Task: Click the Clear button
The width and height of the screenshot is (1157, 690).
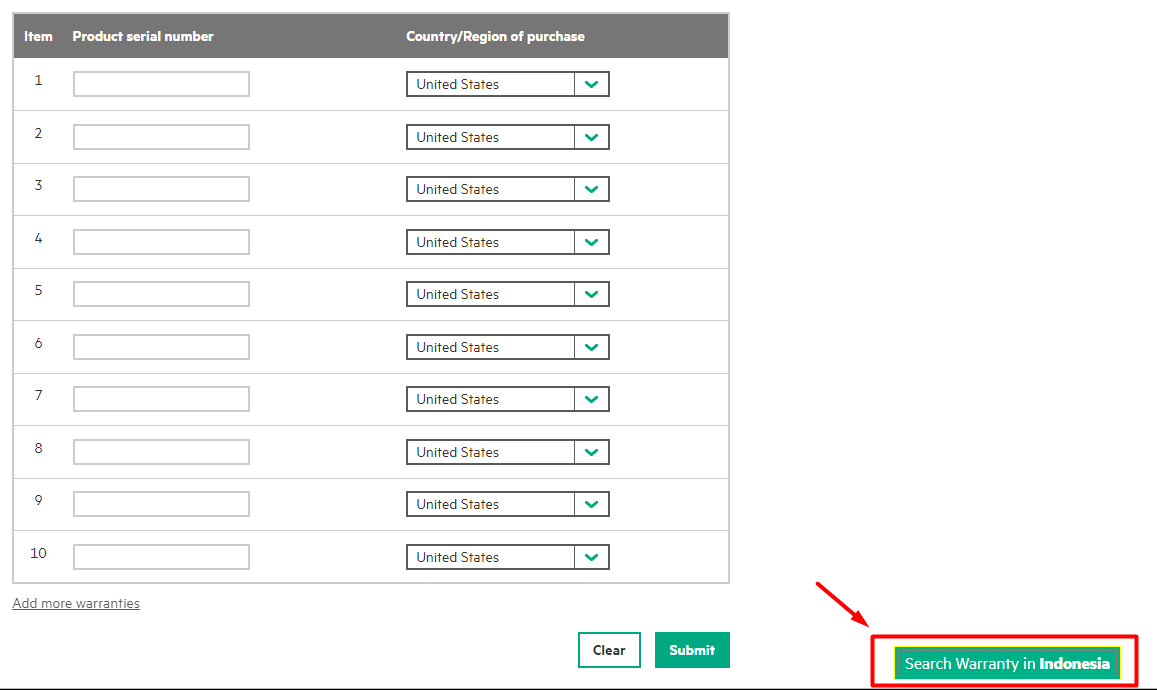Action: pyautogui.click(x=609, y=649)
